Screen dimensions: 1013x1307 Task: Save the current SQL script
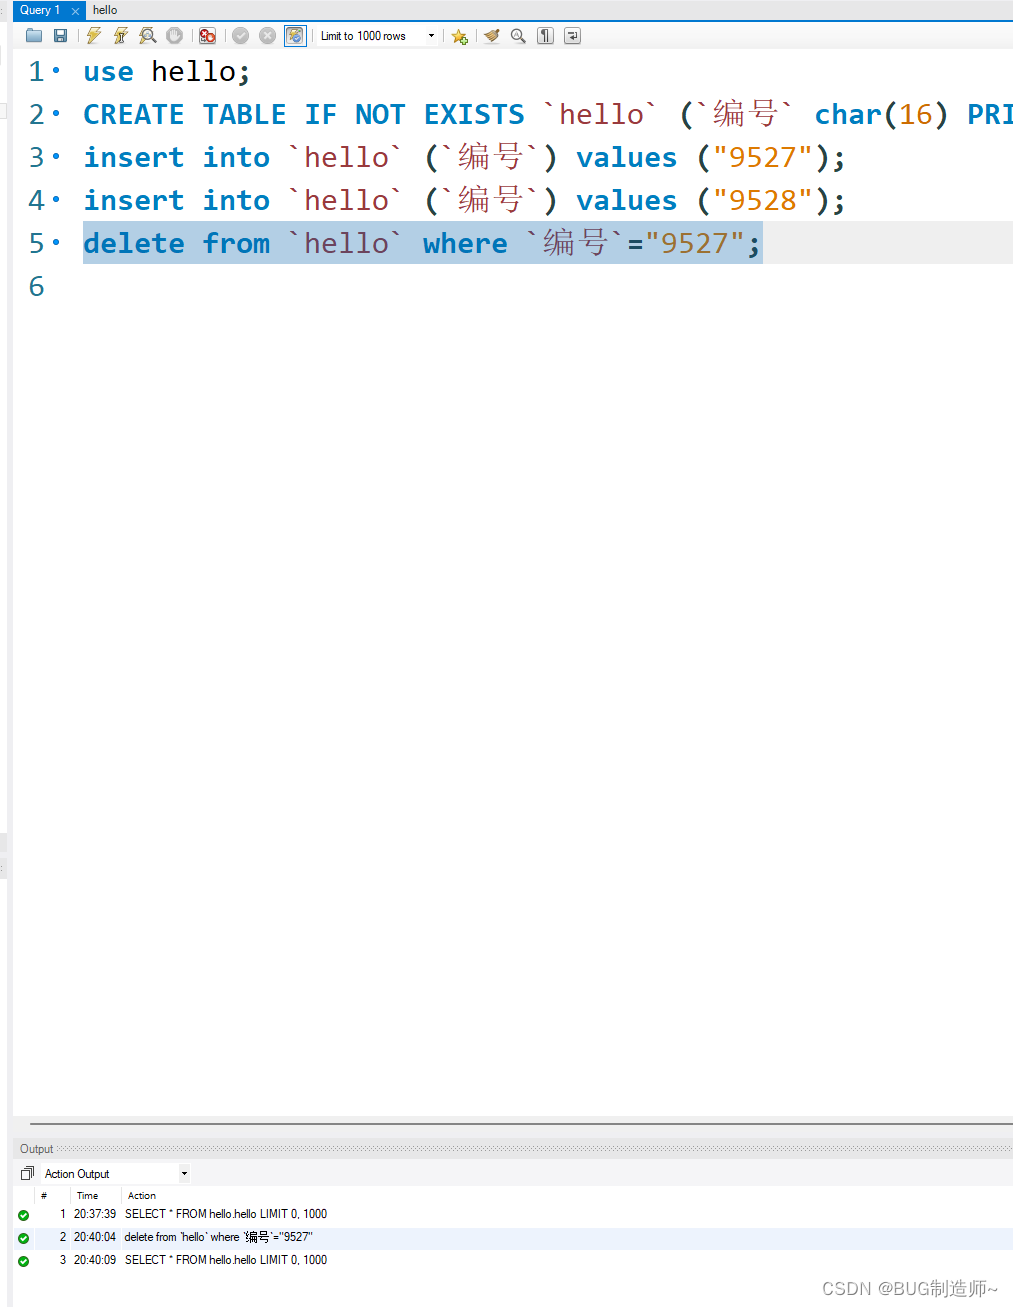point(60,35)
